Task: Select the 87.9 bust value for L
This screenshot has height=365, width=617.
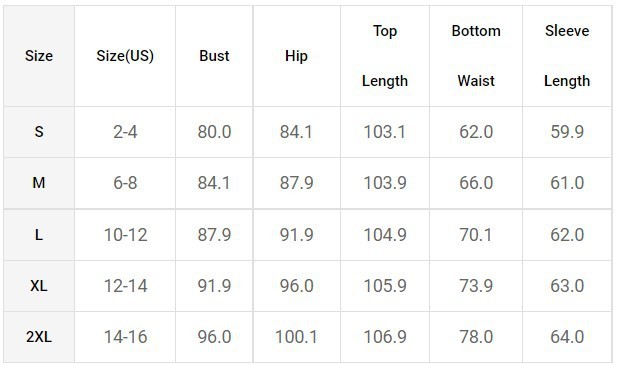Action: point(214,235)
